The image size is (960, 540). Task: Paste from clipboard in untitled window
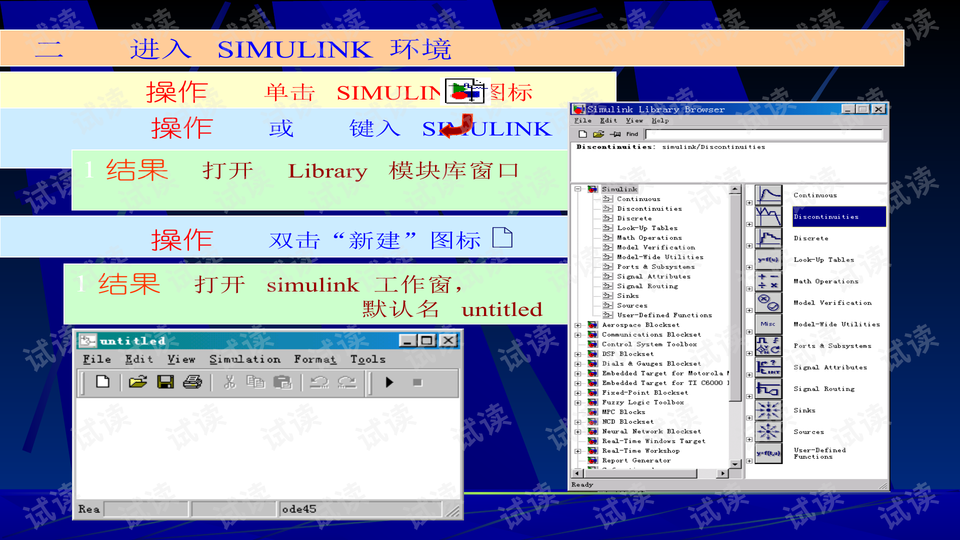[282, 383]
